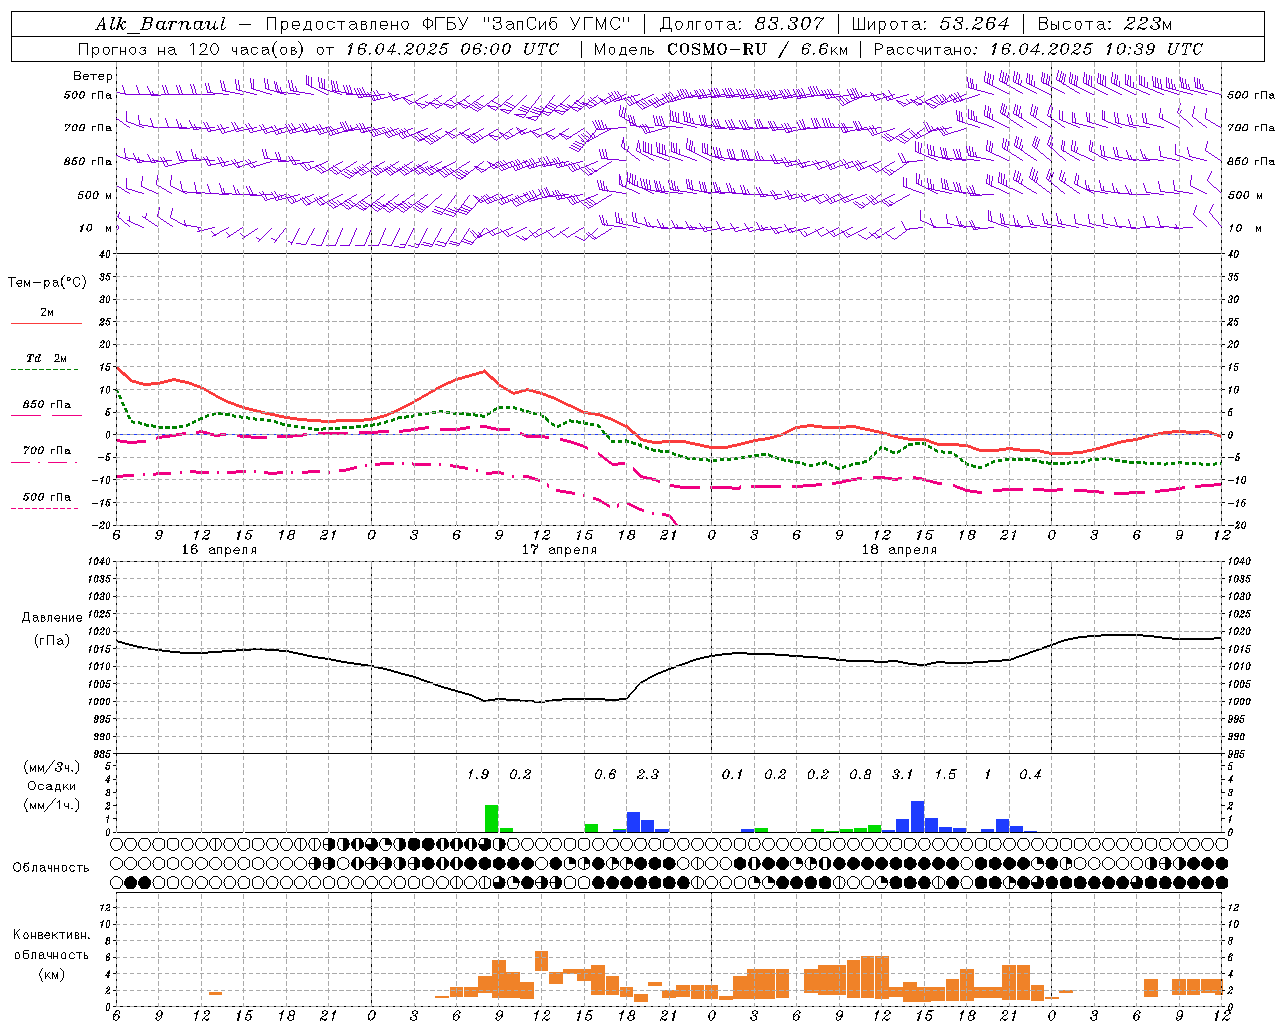The height and width of the screenshot is (1024, 1280).
Task: Click the precipitation value '2.3'
Action: (x=648, y=775)
